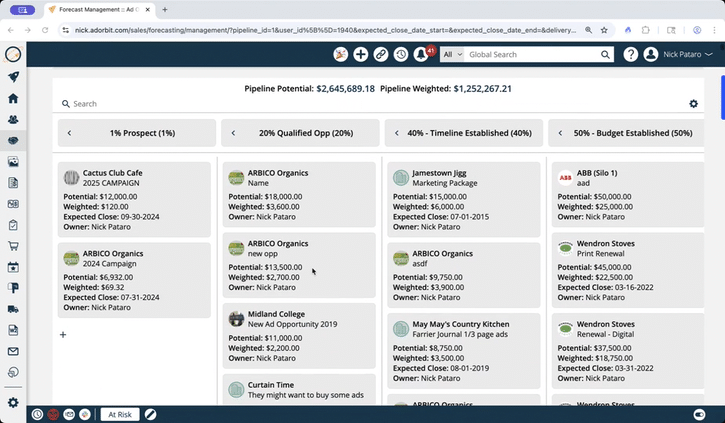Add opportunity with plus under 1% Prospect
Viewport: 725px width, 423px height.
point(63,335)
